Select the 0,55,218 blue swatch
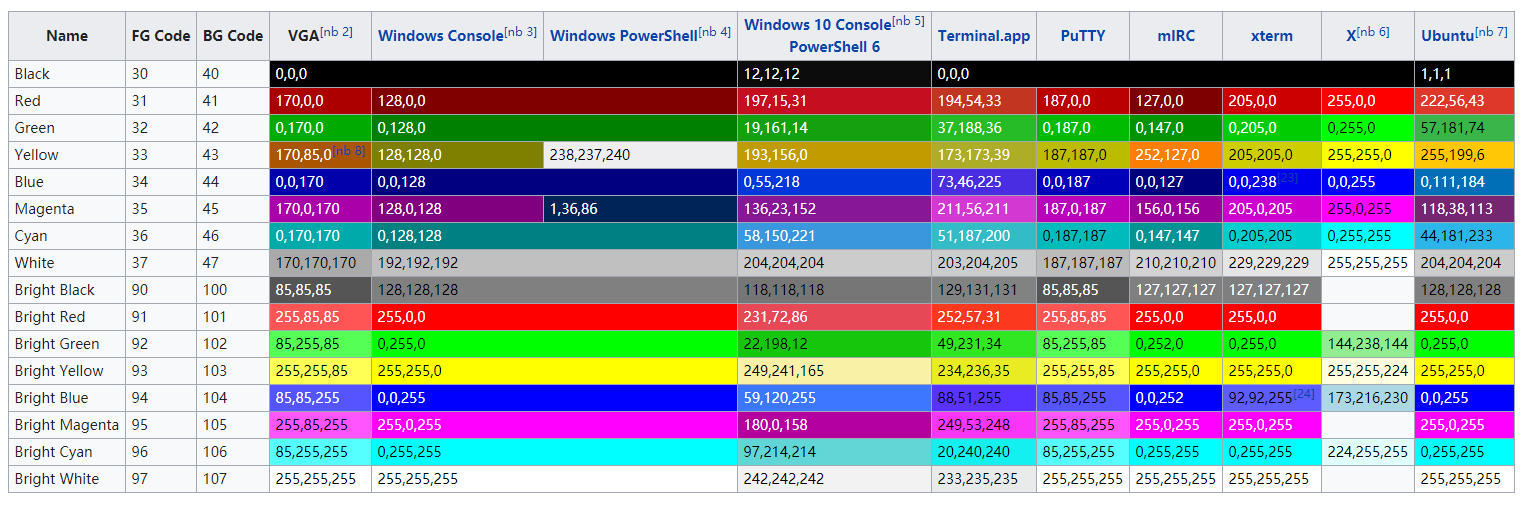 click(x=834, y=182)
